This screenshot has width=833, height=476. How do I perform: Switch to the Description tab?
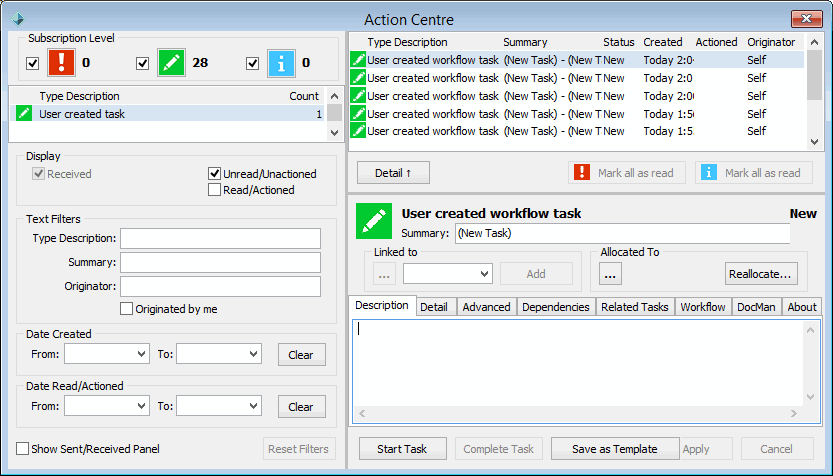[382, 305]
